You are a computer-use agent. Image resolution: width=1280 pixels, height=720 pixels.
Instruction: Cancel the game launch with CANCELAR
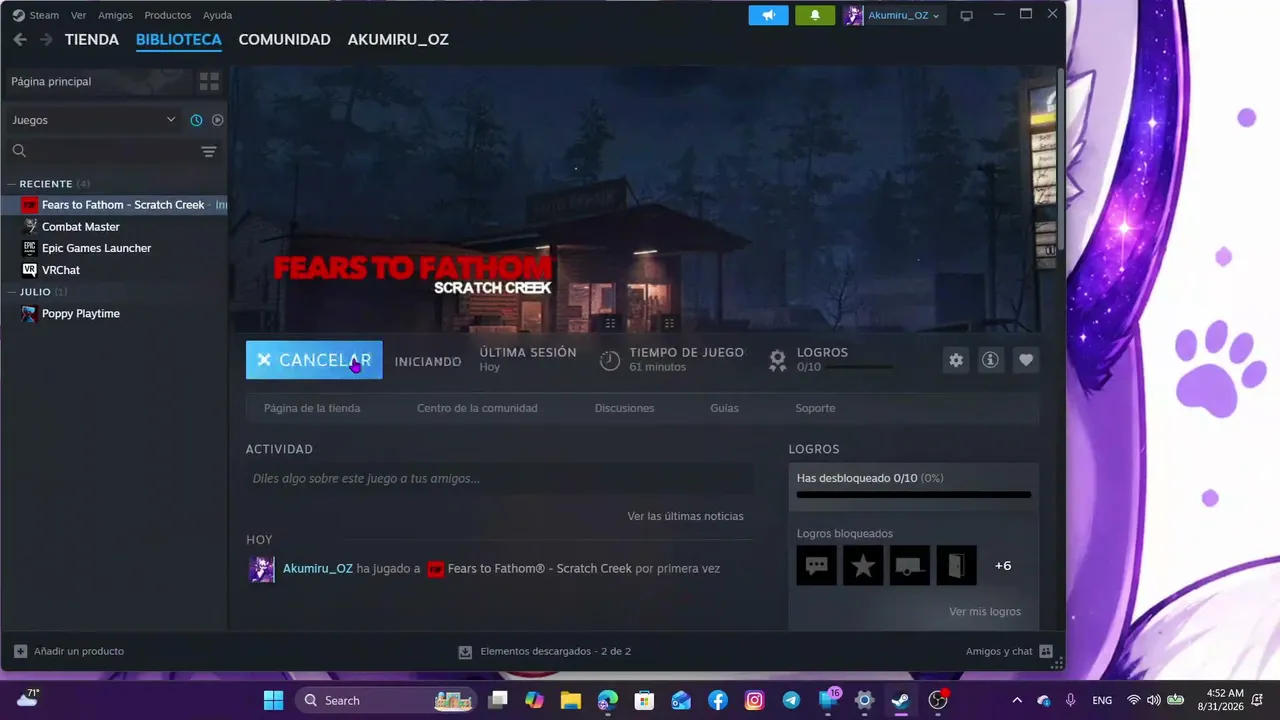[x=314, y=360]
